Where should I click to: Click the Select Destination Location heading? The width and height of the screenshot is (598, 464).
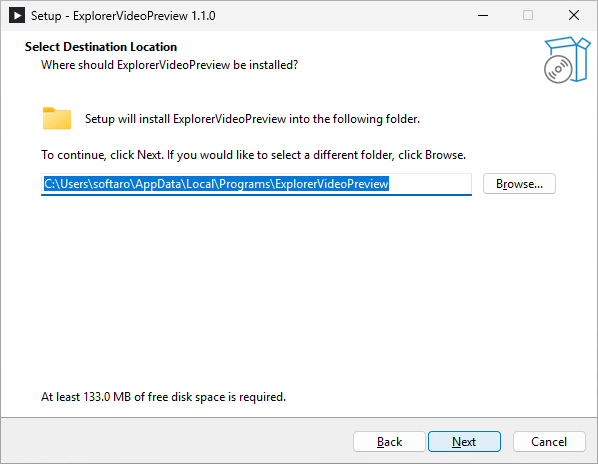coord(101,47)
